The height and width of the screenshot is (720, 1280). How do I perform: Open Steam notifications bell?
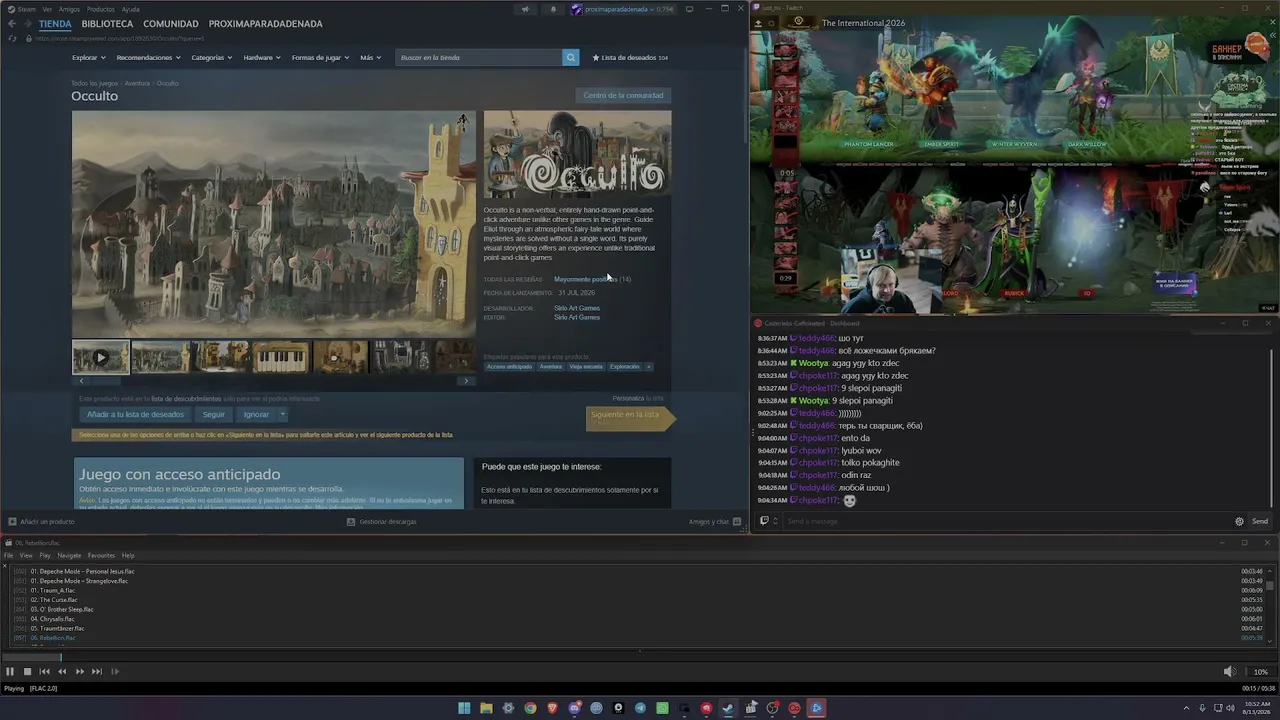pos(553,9)
